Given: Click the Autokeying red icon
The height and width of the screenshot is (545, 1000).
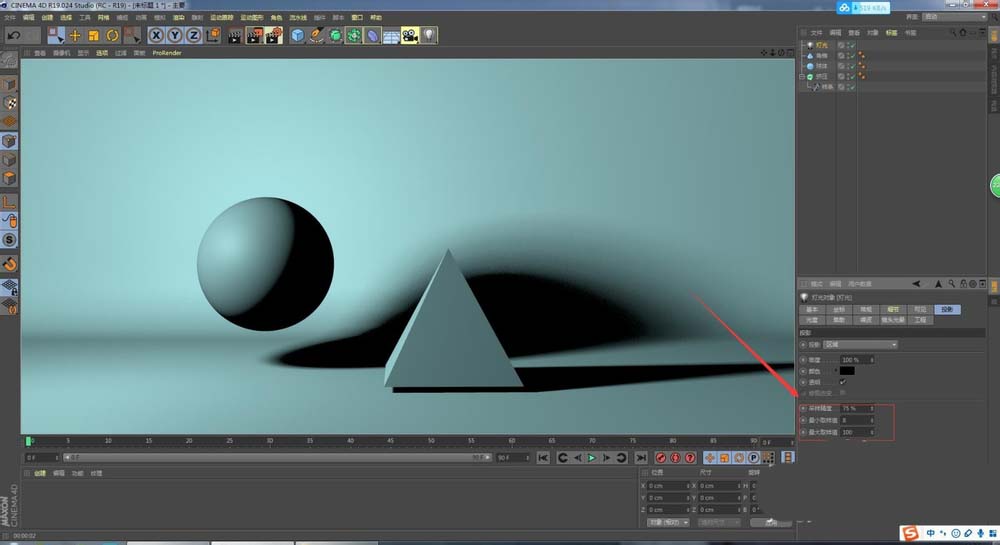Looking at the screenshot, I should [675, 458].
